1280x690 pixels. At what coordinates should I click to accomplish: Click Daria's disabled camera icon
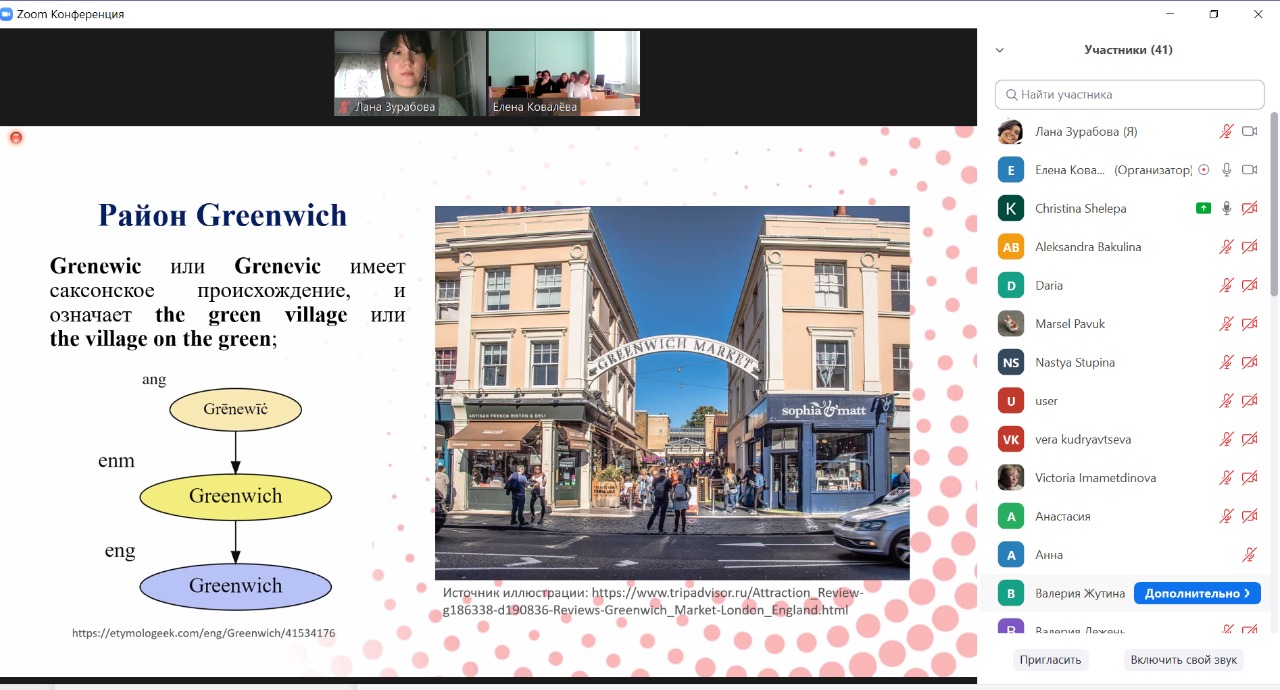1249,285
